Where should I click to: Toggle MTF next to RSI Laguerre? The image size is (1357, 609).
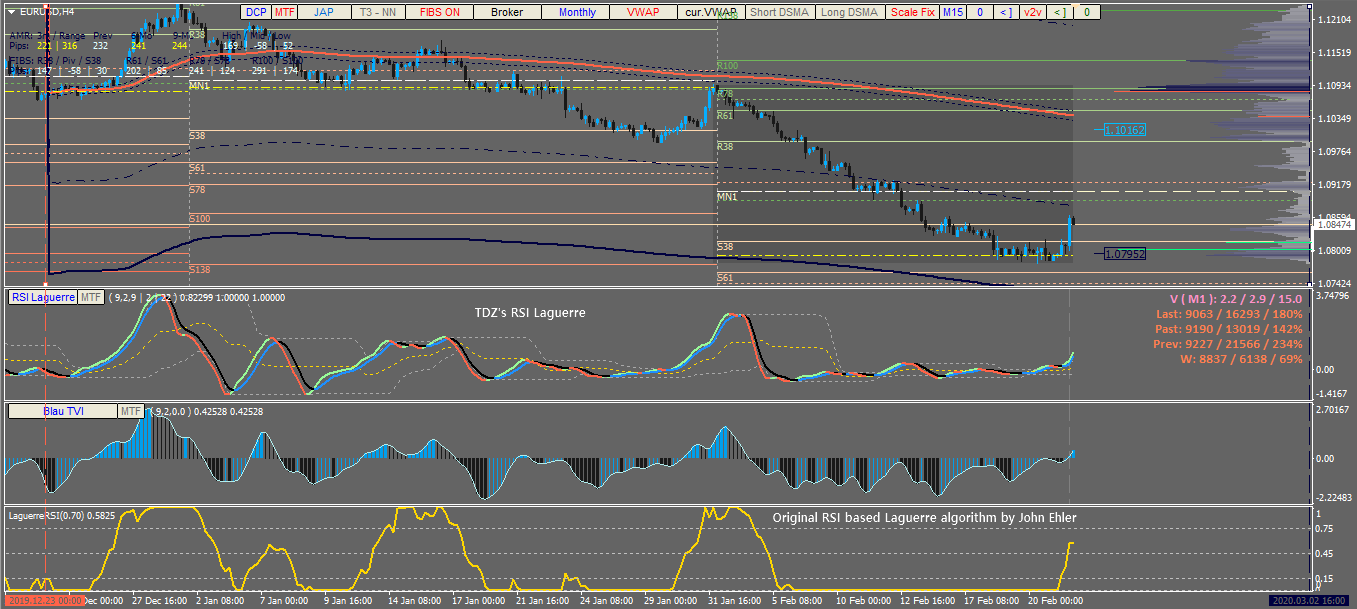(91, 297)
